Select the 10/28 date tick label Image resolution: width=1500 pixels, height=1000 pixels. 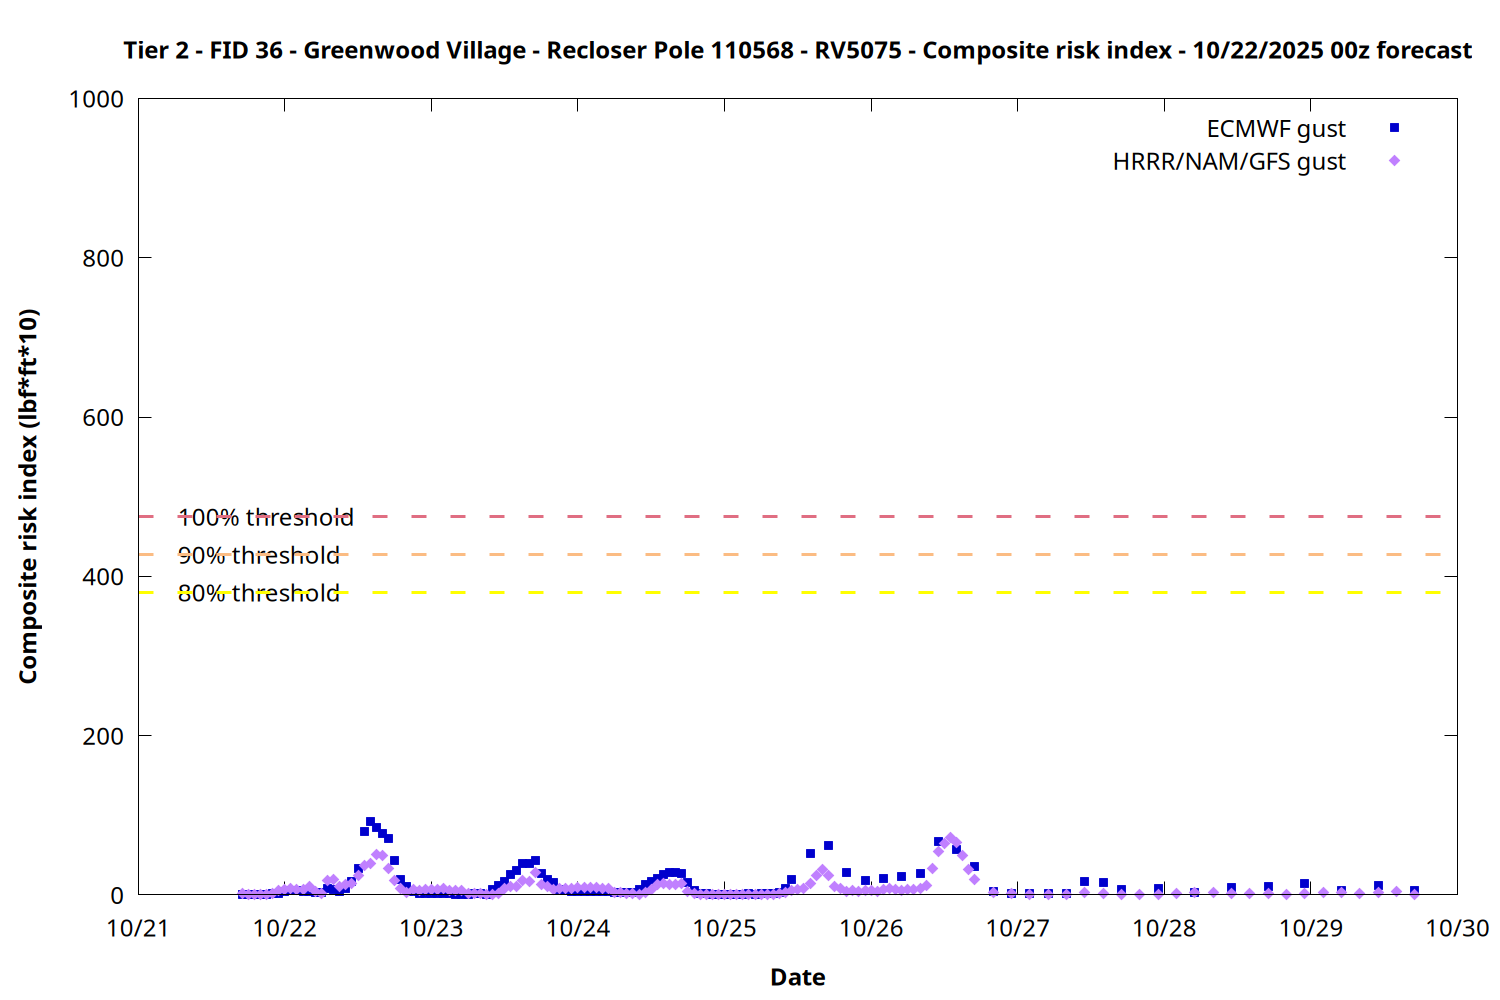1164,928
